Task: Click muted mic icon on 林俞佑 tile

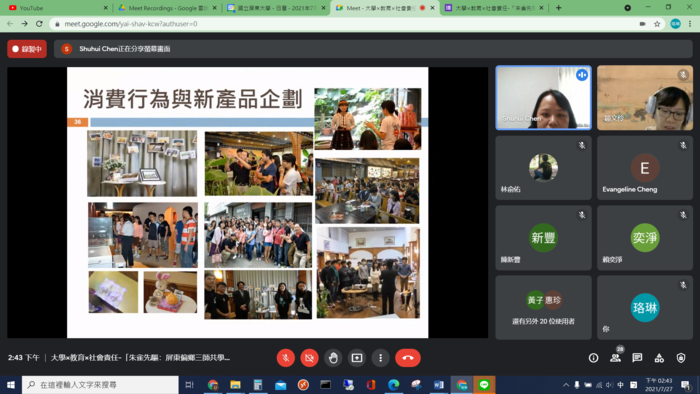Action: (582, 145)
